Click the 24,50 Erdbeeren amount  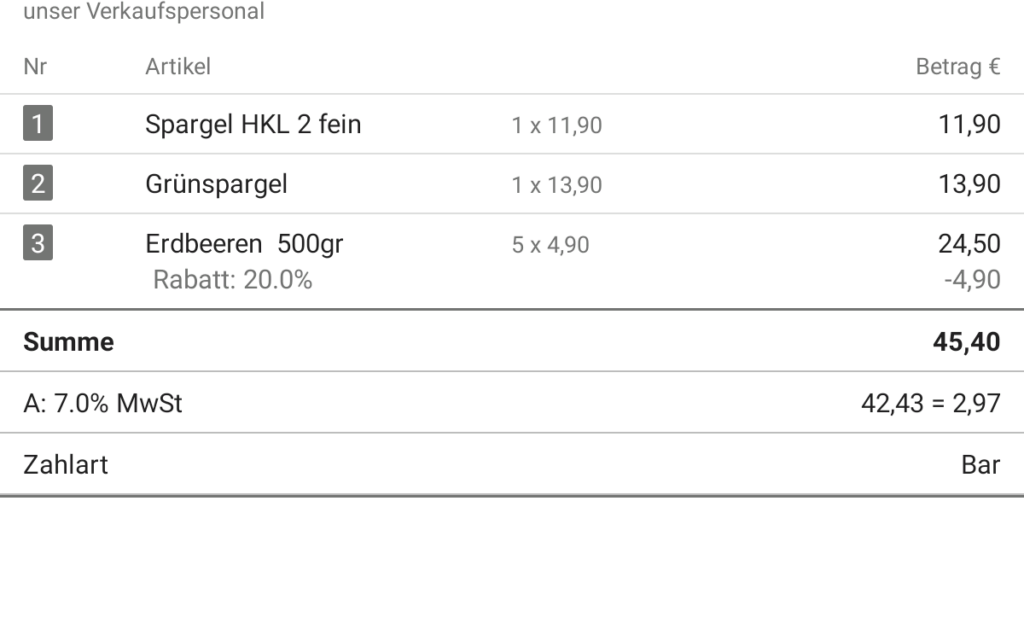(969, 244)
